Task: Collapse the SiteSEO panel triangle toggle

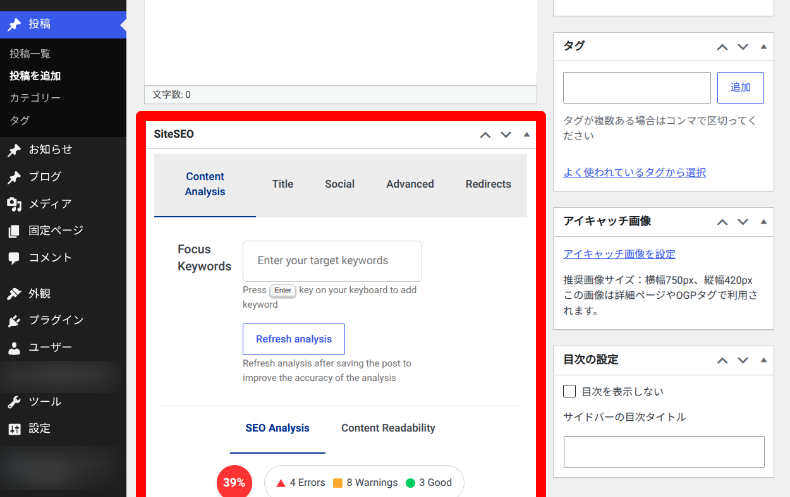Action: coord(526,135)
